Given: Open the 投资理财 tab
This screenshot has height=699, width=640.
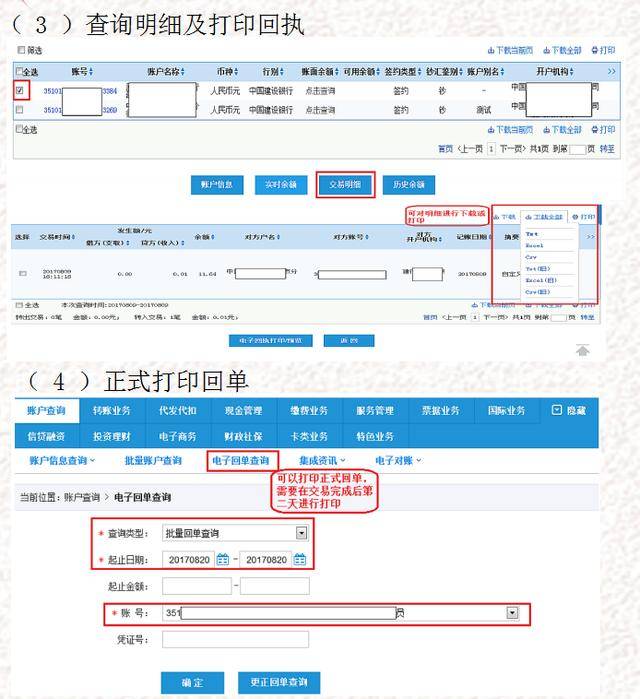Looking at the screenshot, I should 112,436.
